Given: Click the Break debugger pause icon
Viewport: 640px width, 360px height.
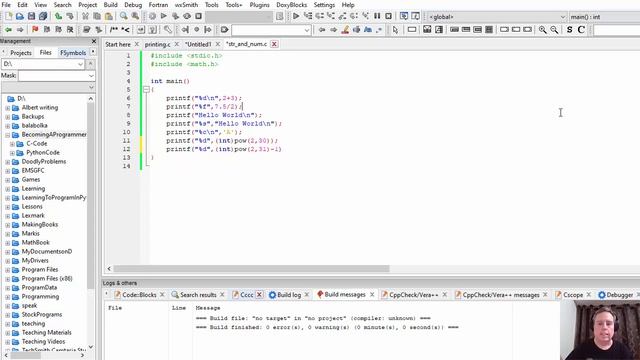Looking at the screenshot, I should 377,16.
